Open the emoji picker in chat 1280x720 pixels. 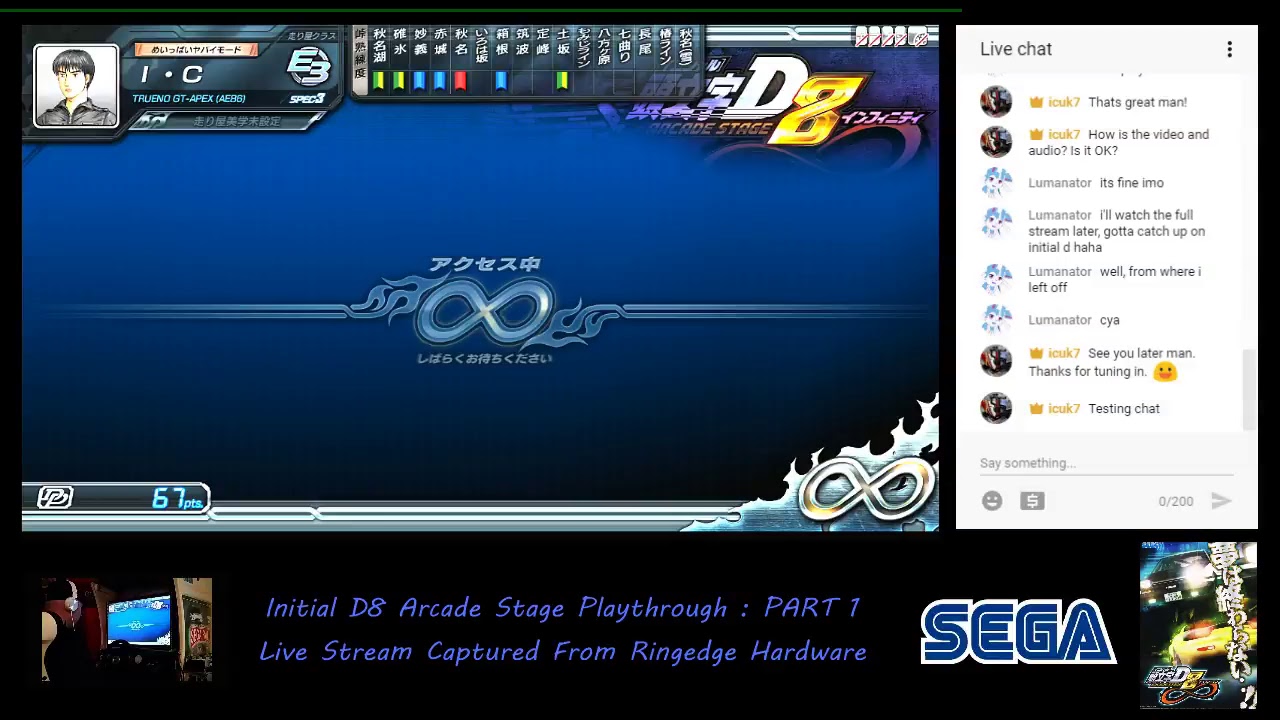pyautogui.click(x=992, y=501)
